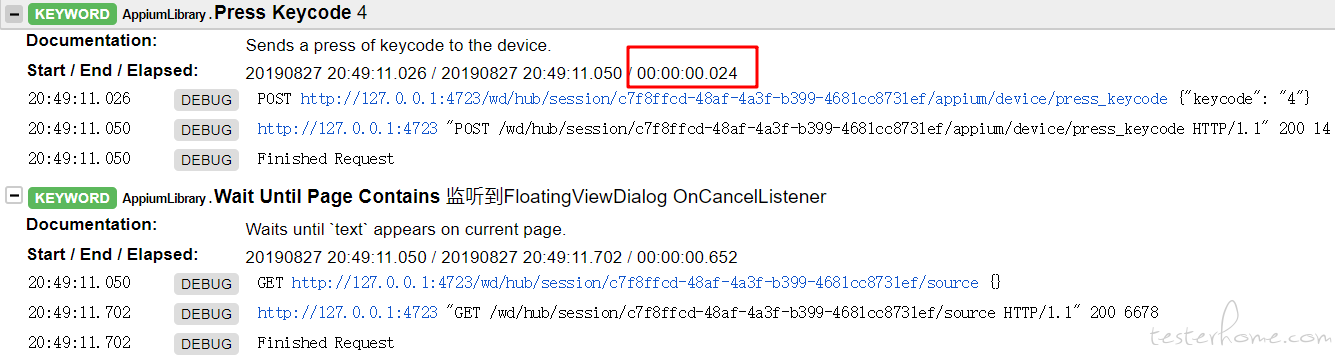Select DEBUG badge on the GET /wd/hub response line
This screenshot has height=364, width=1335.
point(207,313)
